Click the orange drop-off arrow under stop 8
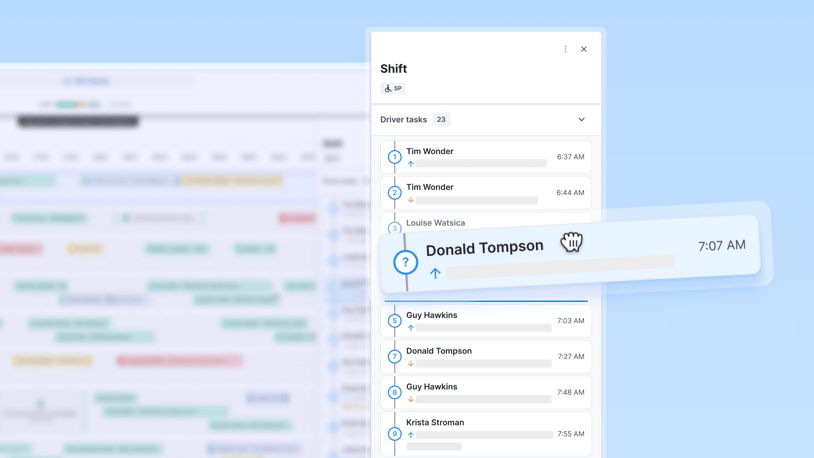Image resolution: width=814 pixels, height=458 pixels. click(411, 399)
